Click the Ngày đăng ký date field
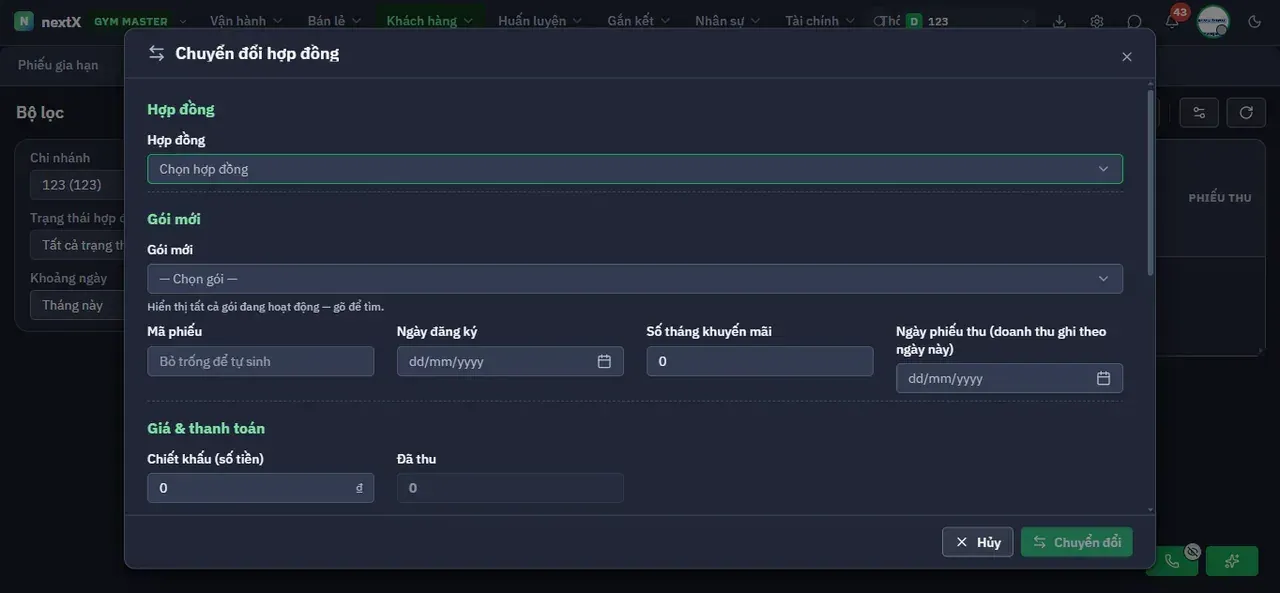Viewport: 1280px width, 593px height. [x=510, y=361]
